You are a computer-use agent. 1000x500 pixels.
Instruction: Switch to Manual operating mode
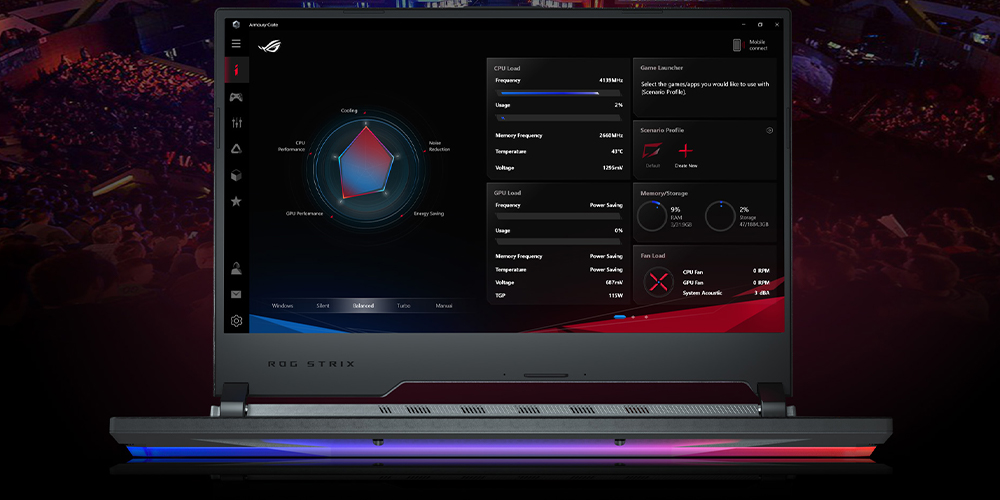pyautogui.click(x=444, y=306)
